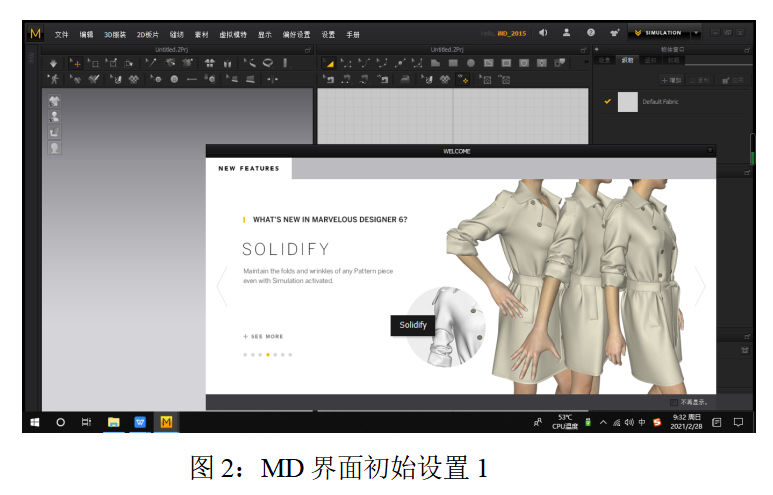
Task: Open File Explorer from the taskbar
Action: tap(114, 423)
